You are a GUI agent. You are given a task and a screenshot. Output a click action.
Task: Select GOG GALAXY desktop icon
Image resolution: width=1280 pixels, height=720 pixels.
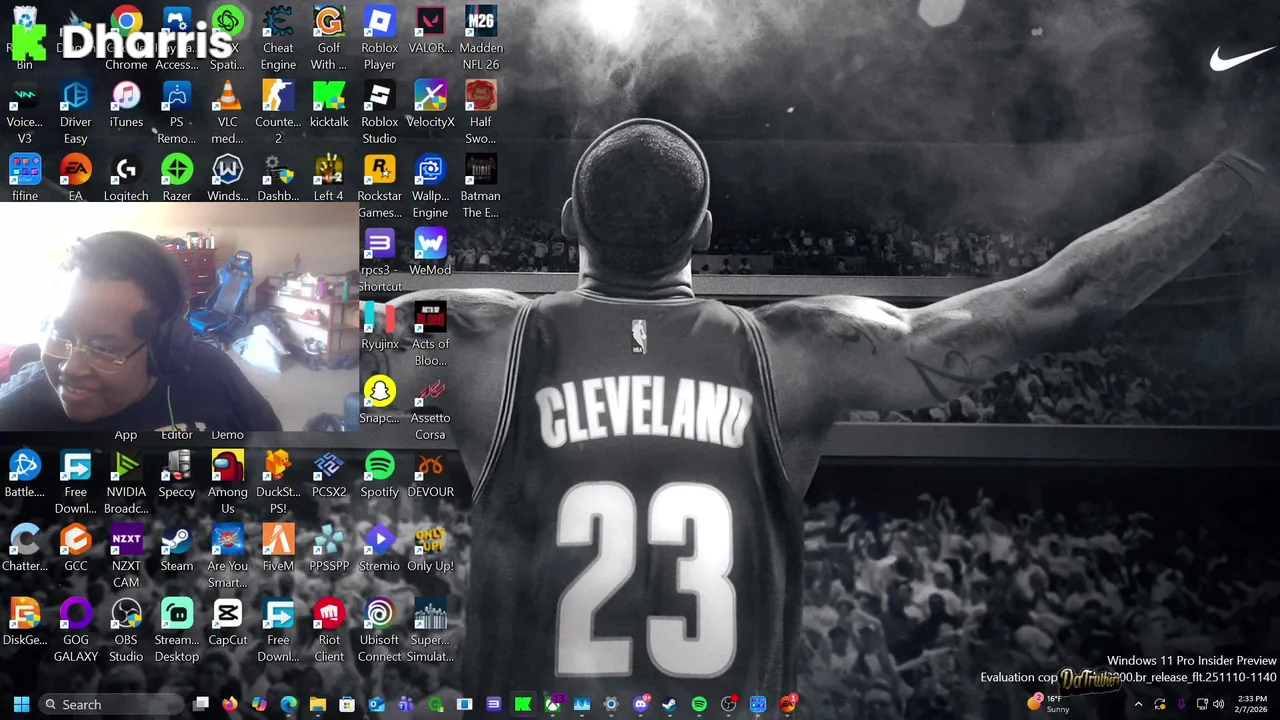pyautogui.click(x=76, y=630)
